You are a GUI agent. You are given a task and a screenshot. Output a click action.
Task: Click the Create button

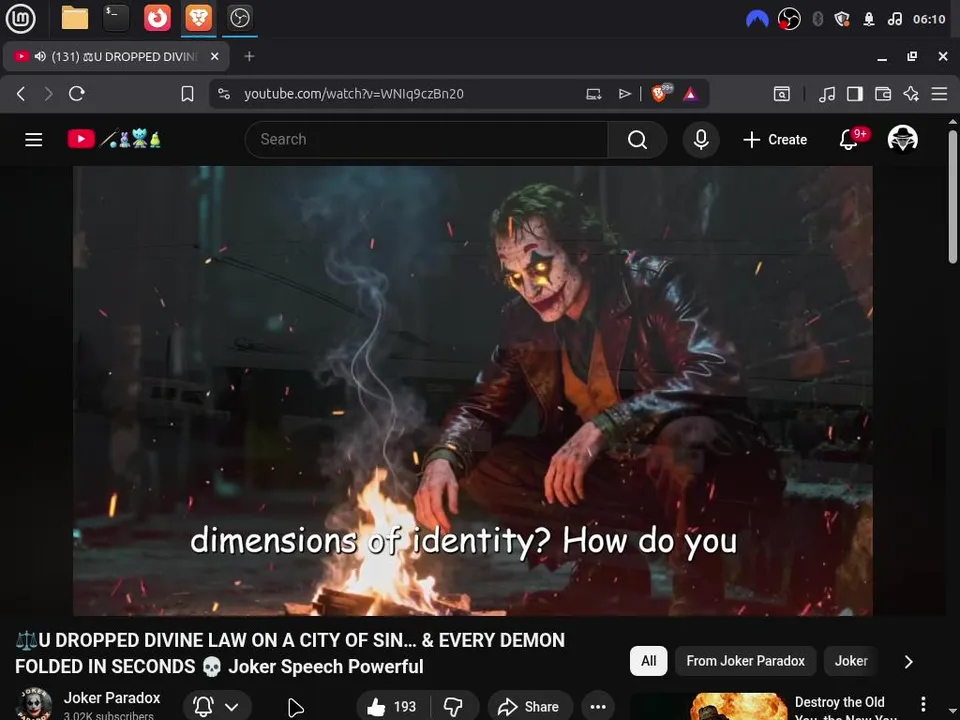click(x=775, y=140)
